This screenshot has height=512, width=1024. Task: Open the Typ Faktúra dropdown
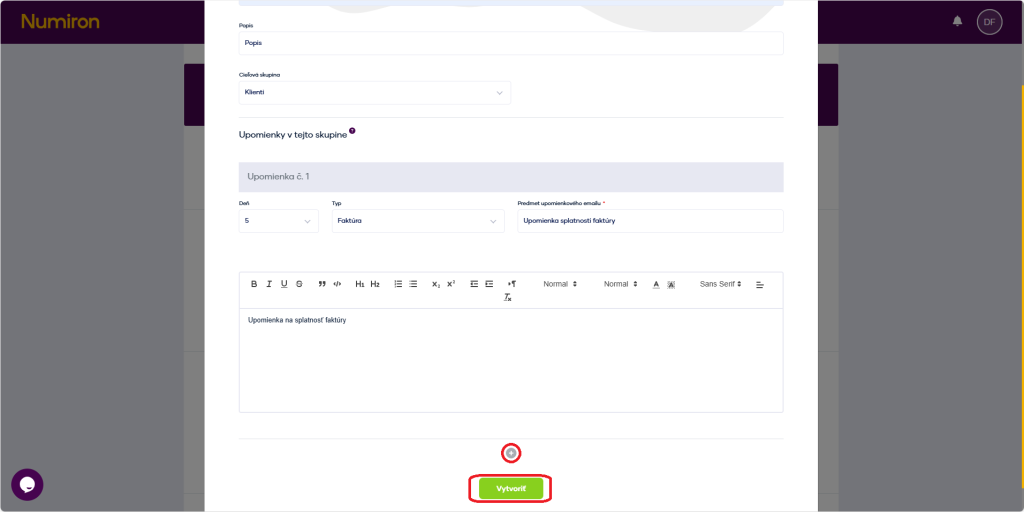point(417,221)
